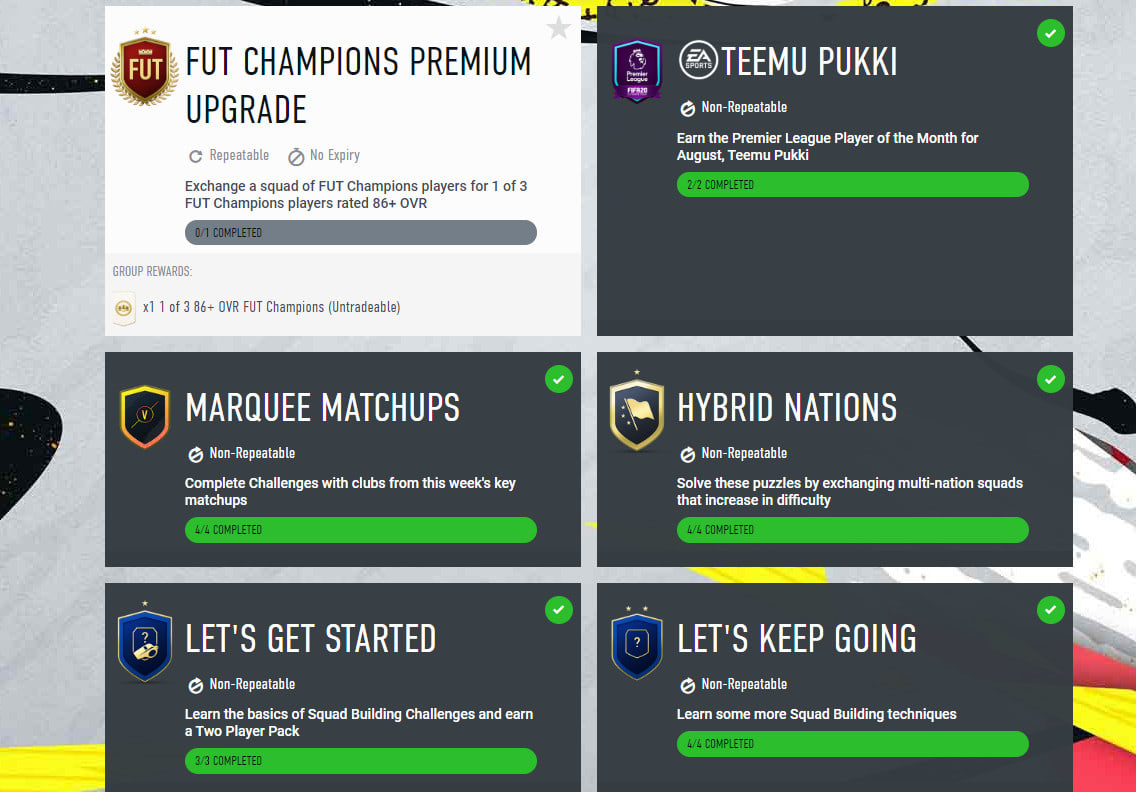This screenshot has height=792, width=1136.
Task: Click the No Expiry timer icon
Action: [296, 157]
